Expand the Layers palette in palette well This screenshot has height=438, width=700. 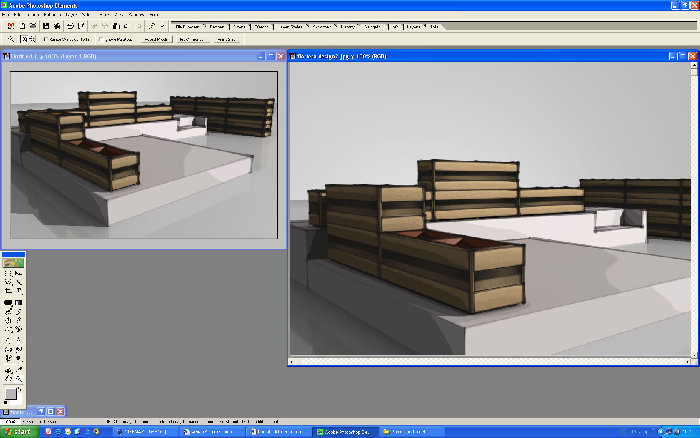413,26
